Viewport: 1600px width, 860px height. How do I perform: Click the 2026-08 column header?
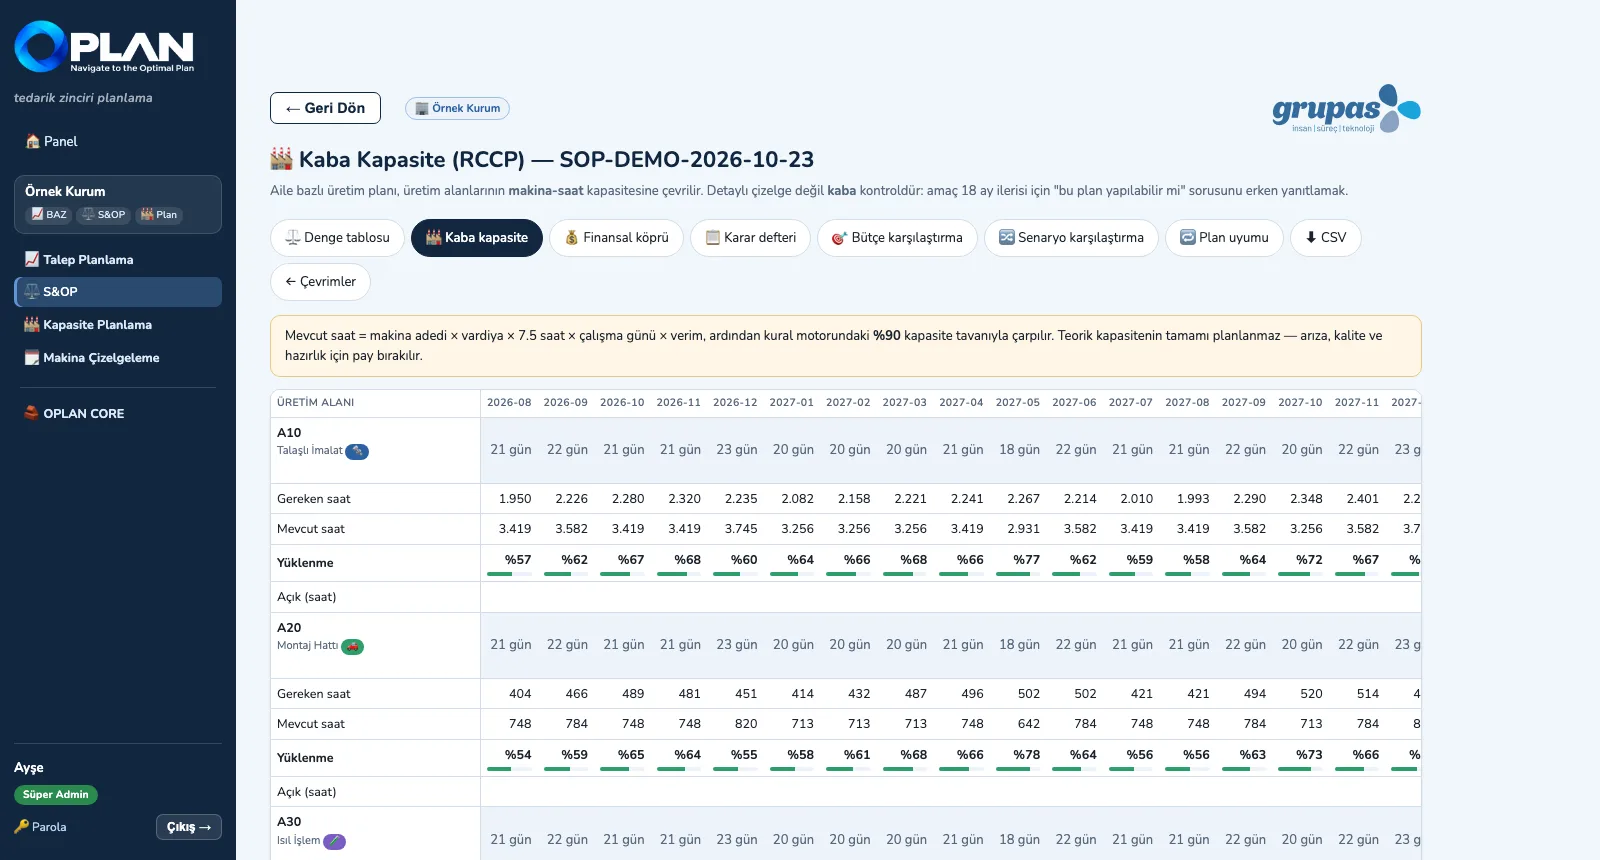pyautogui.click(x=509, y=403)
